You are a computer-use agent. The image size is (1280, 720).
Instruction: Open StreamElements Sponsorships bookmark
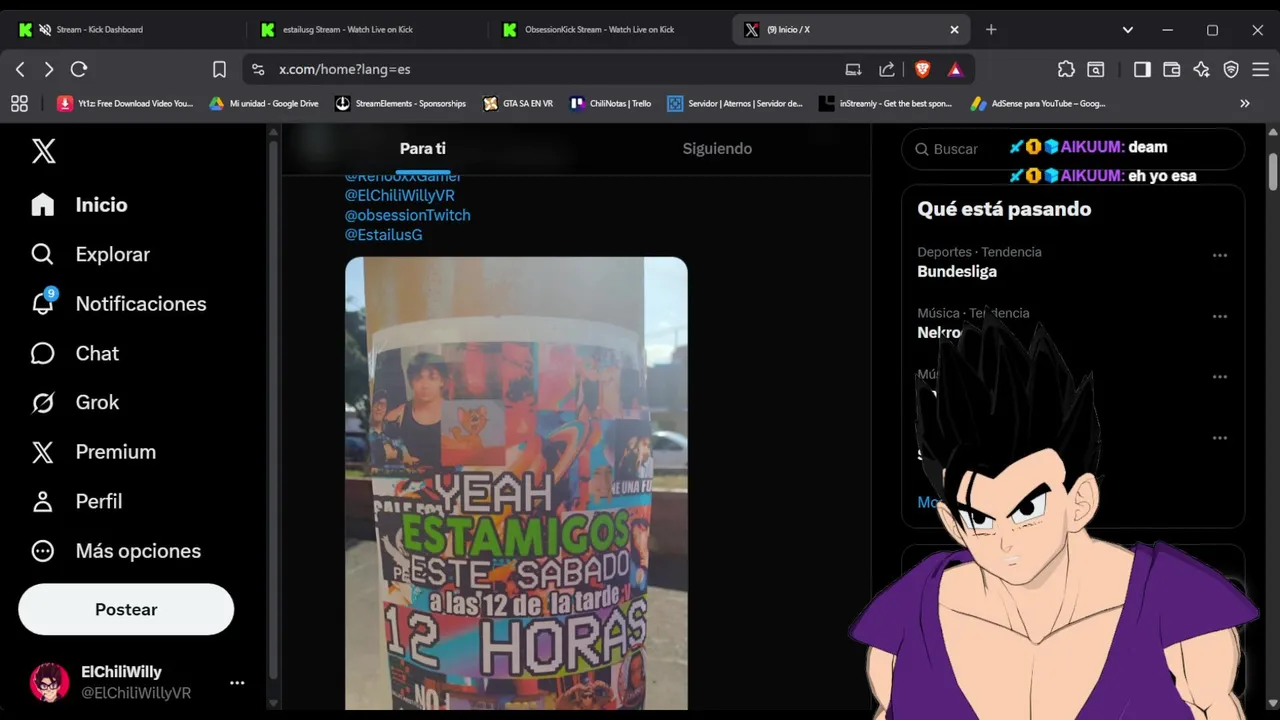click(401, 103)
